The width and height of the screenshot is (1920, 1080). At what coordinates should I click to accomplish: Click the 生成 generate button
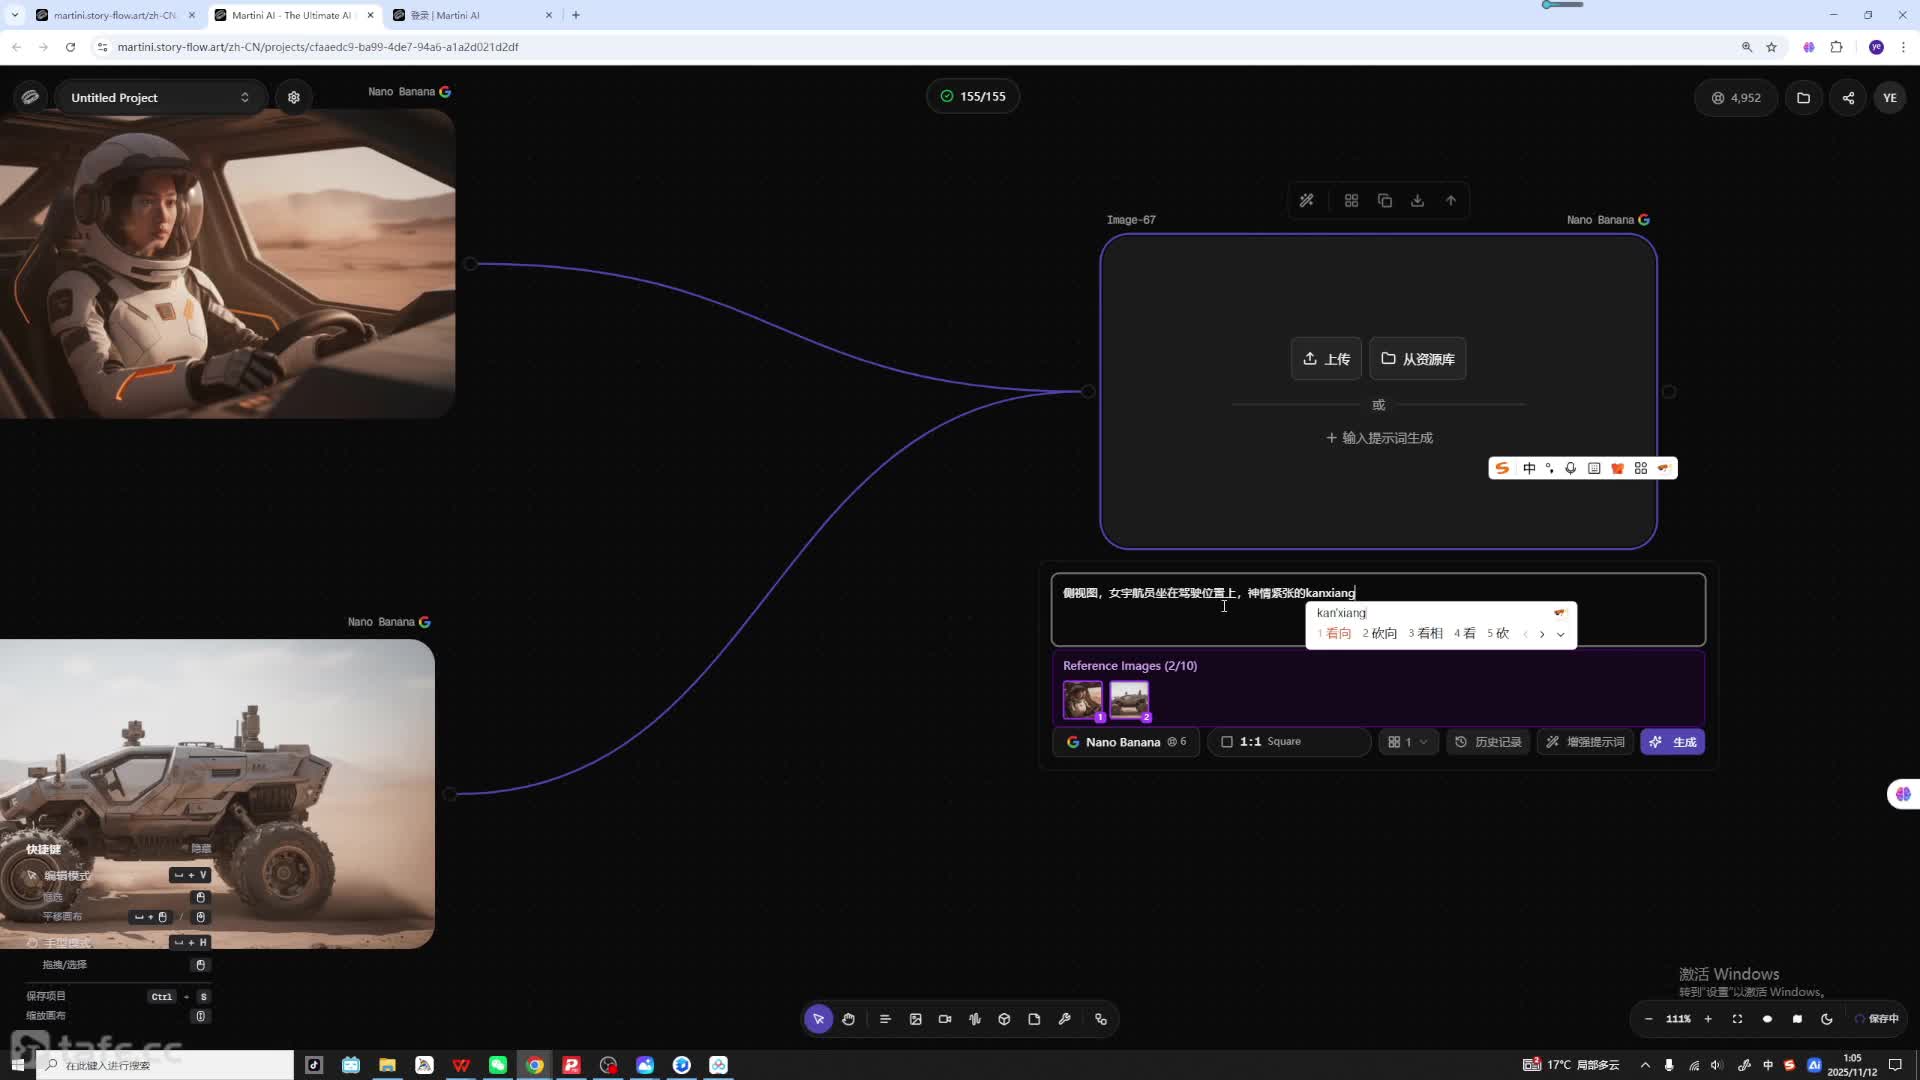(x=1673, y=742)
